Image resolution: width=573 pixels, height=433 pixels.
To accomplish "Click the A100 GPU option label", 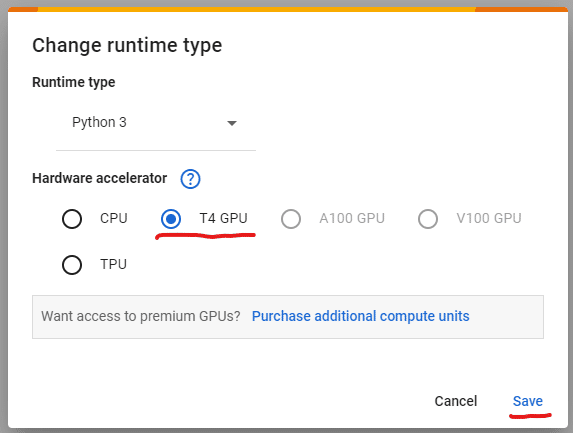I will pyautogui.click(x=352, y=218).
